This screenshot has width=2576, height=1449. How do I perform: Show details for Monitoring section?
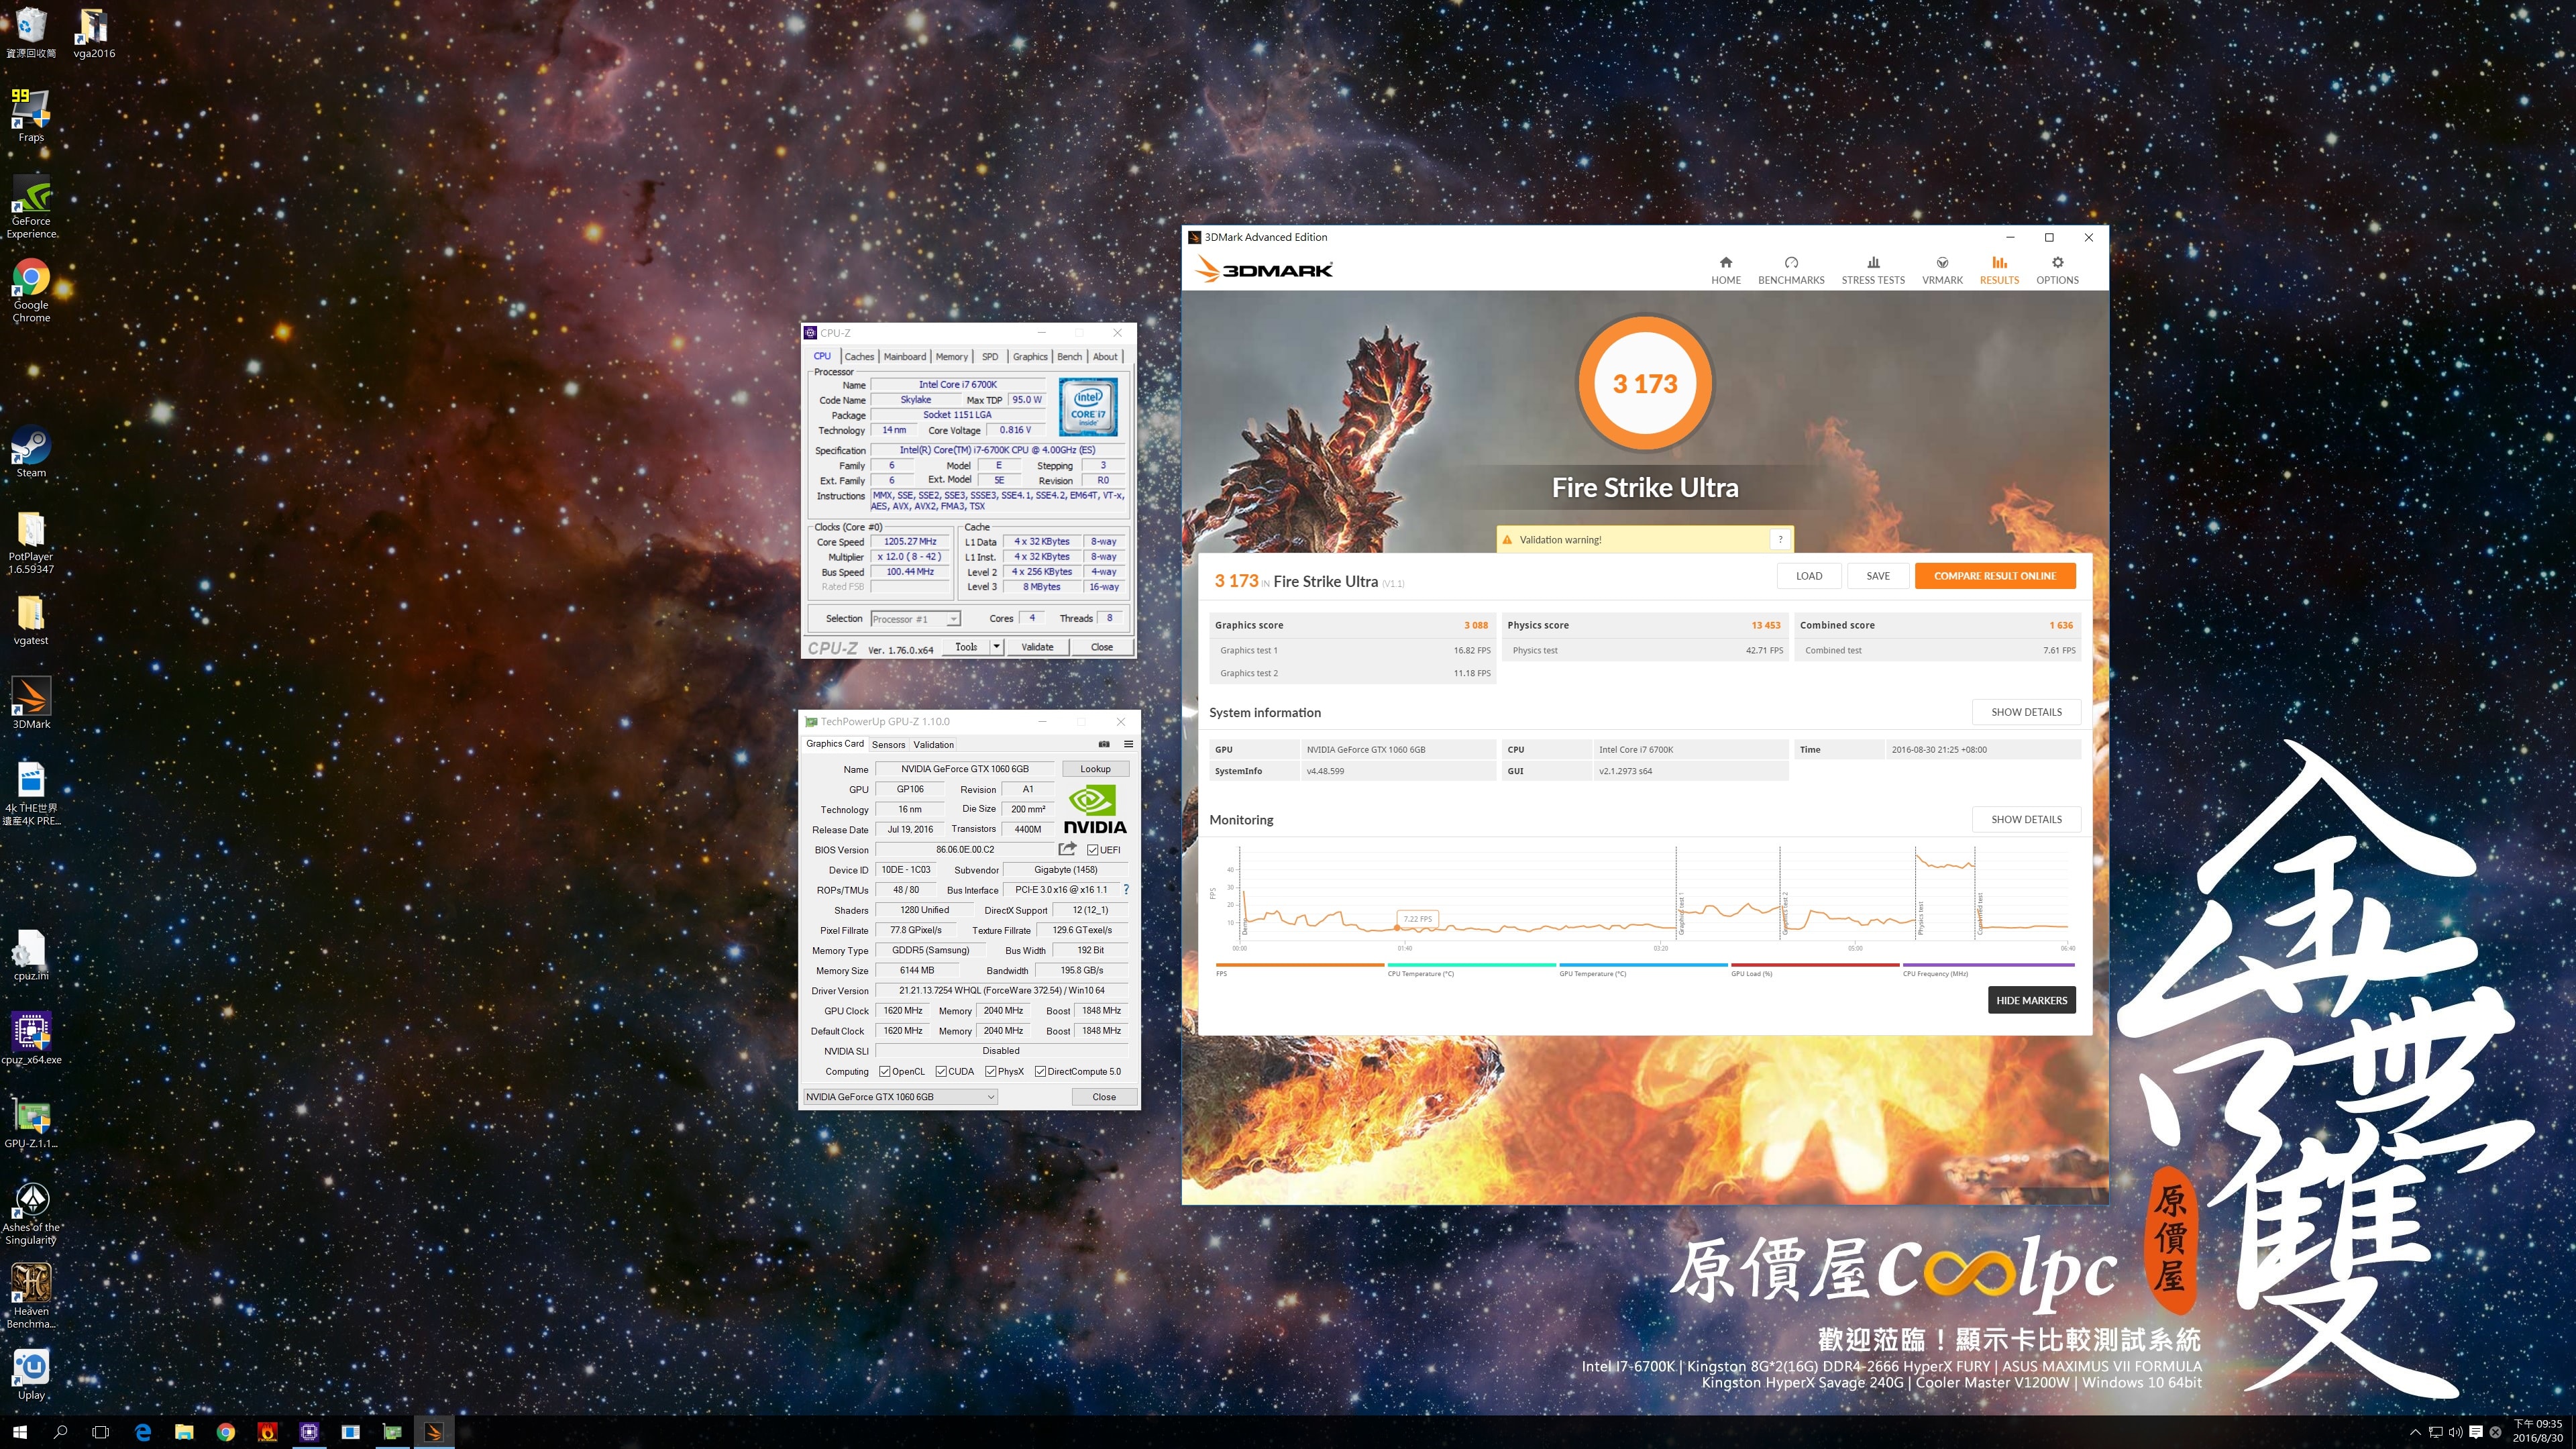click(2026, 819)
